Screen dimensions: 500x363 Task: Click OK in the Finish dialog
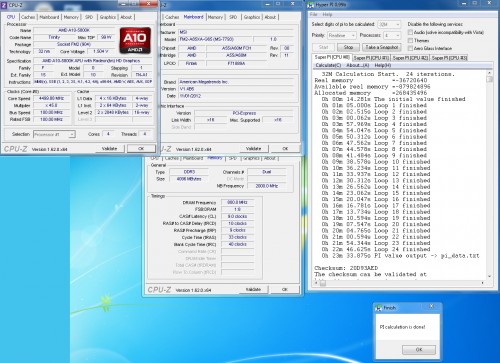click(x=419, y=350)
